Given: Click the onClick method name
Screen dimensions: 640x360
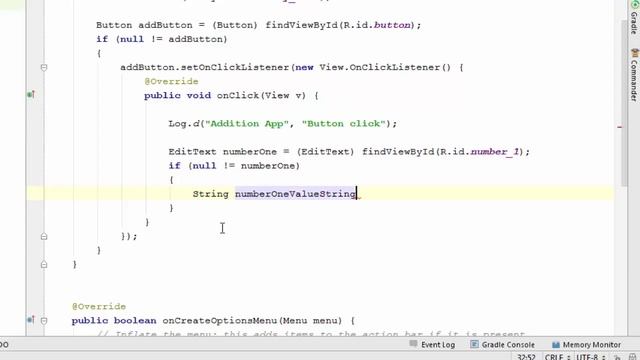Looking at the screenshot, I should click(238, 96).
